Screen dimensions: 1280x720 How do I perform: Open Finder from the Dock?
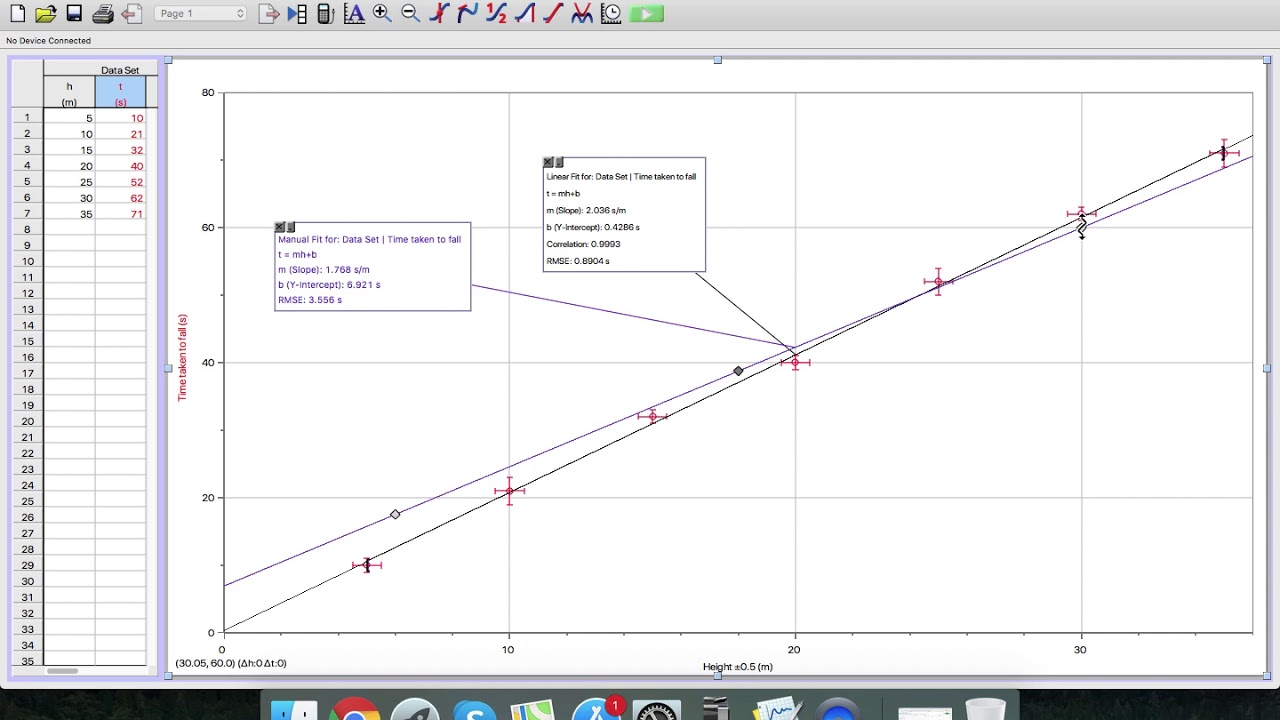pos(294,709)
